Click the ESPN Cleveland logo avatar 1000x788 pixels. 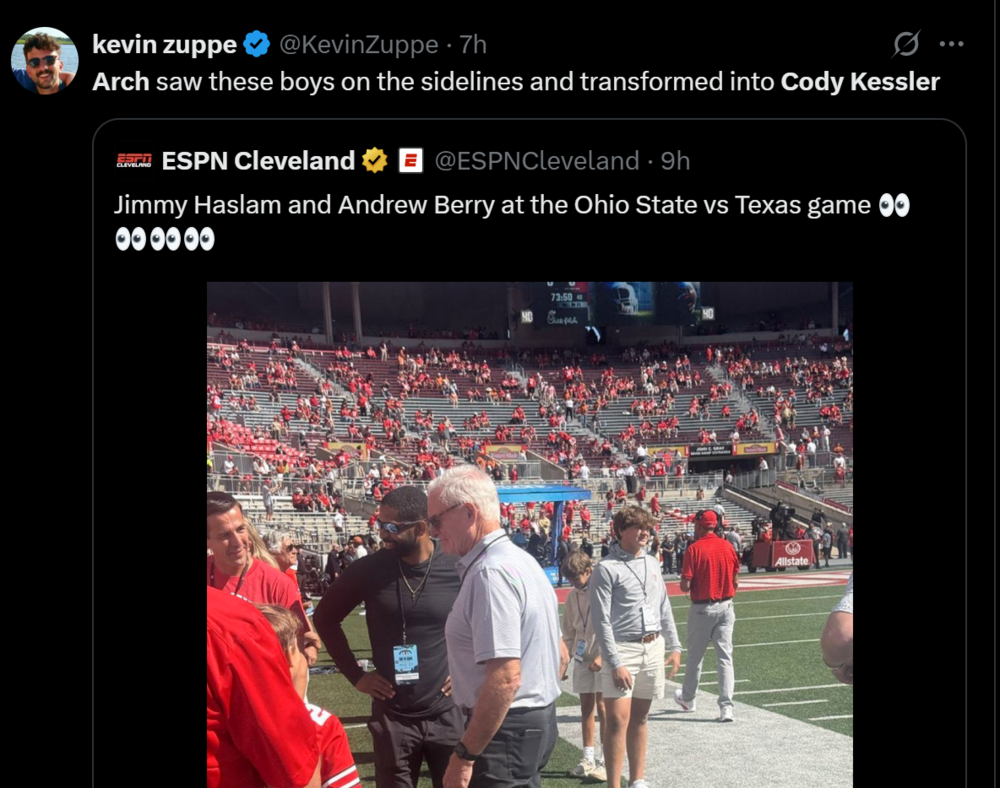[x=134, y=161]
